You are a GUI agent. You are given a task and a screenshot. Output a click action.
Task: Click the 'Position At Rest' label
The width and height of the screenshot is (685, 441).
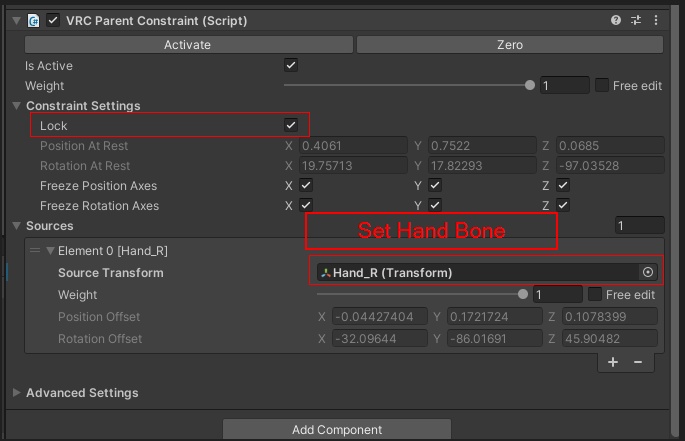click(84, 146)
